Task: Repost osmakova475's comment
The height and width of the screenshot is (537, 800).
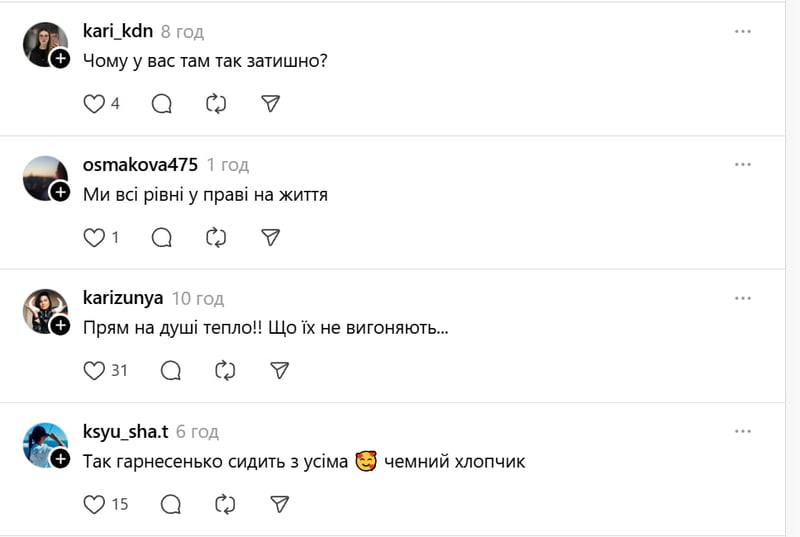Action: click(x=216, y=237)
